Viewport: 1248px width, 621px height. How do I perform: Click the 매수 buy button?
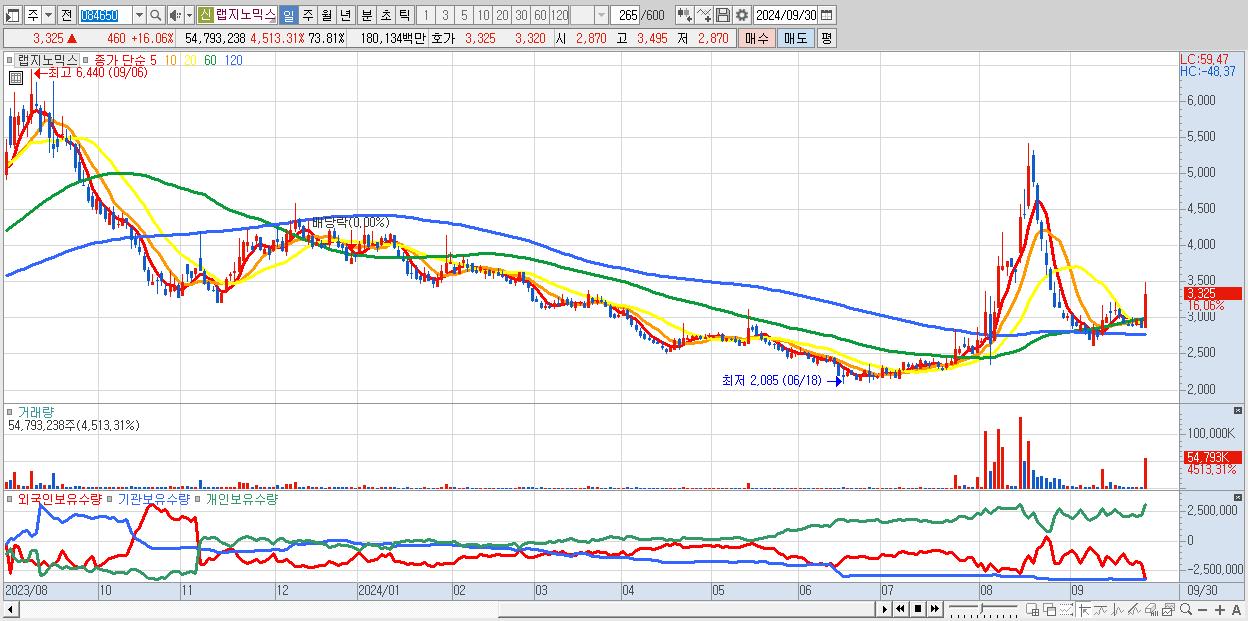coord(757,38)
